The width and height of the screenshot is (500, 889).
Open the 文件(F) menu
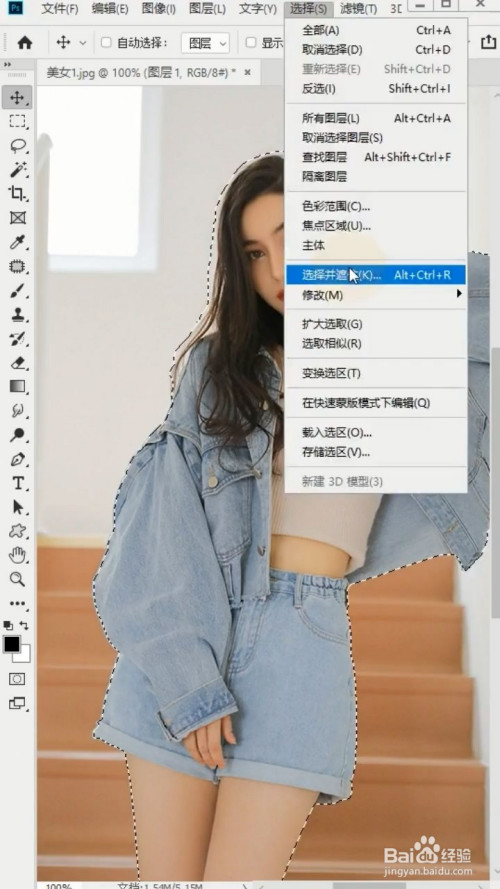(x=60, y=9)
